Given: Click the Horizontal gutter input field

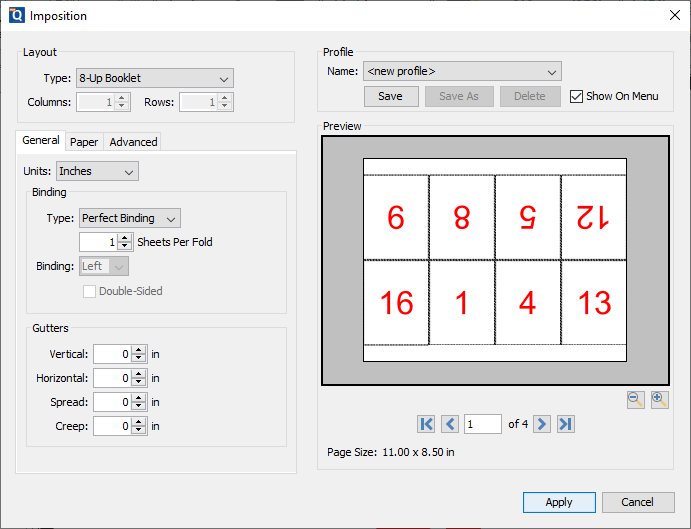Looking at the screenshot, I should [x=112, y=378].
